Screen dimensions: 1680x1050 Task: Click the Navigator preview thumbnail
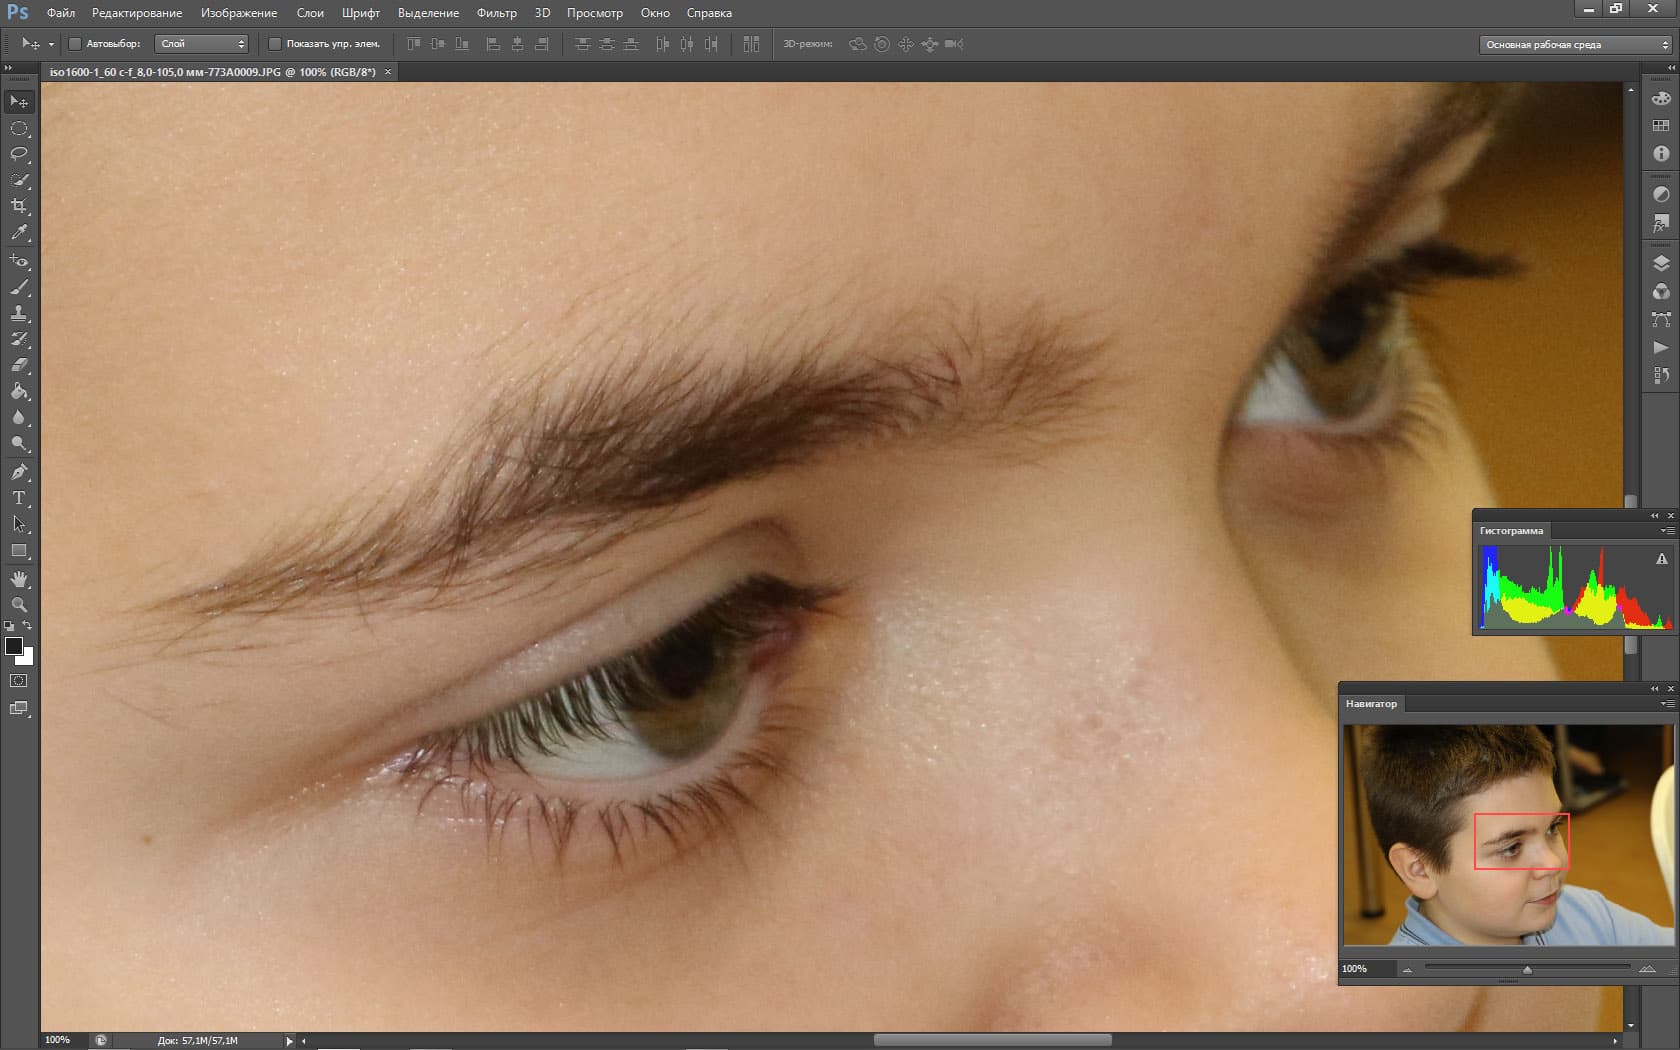tap(1507, 835)
